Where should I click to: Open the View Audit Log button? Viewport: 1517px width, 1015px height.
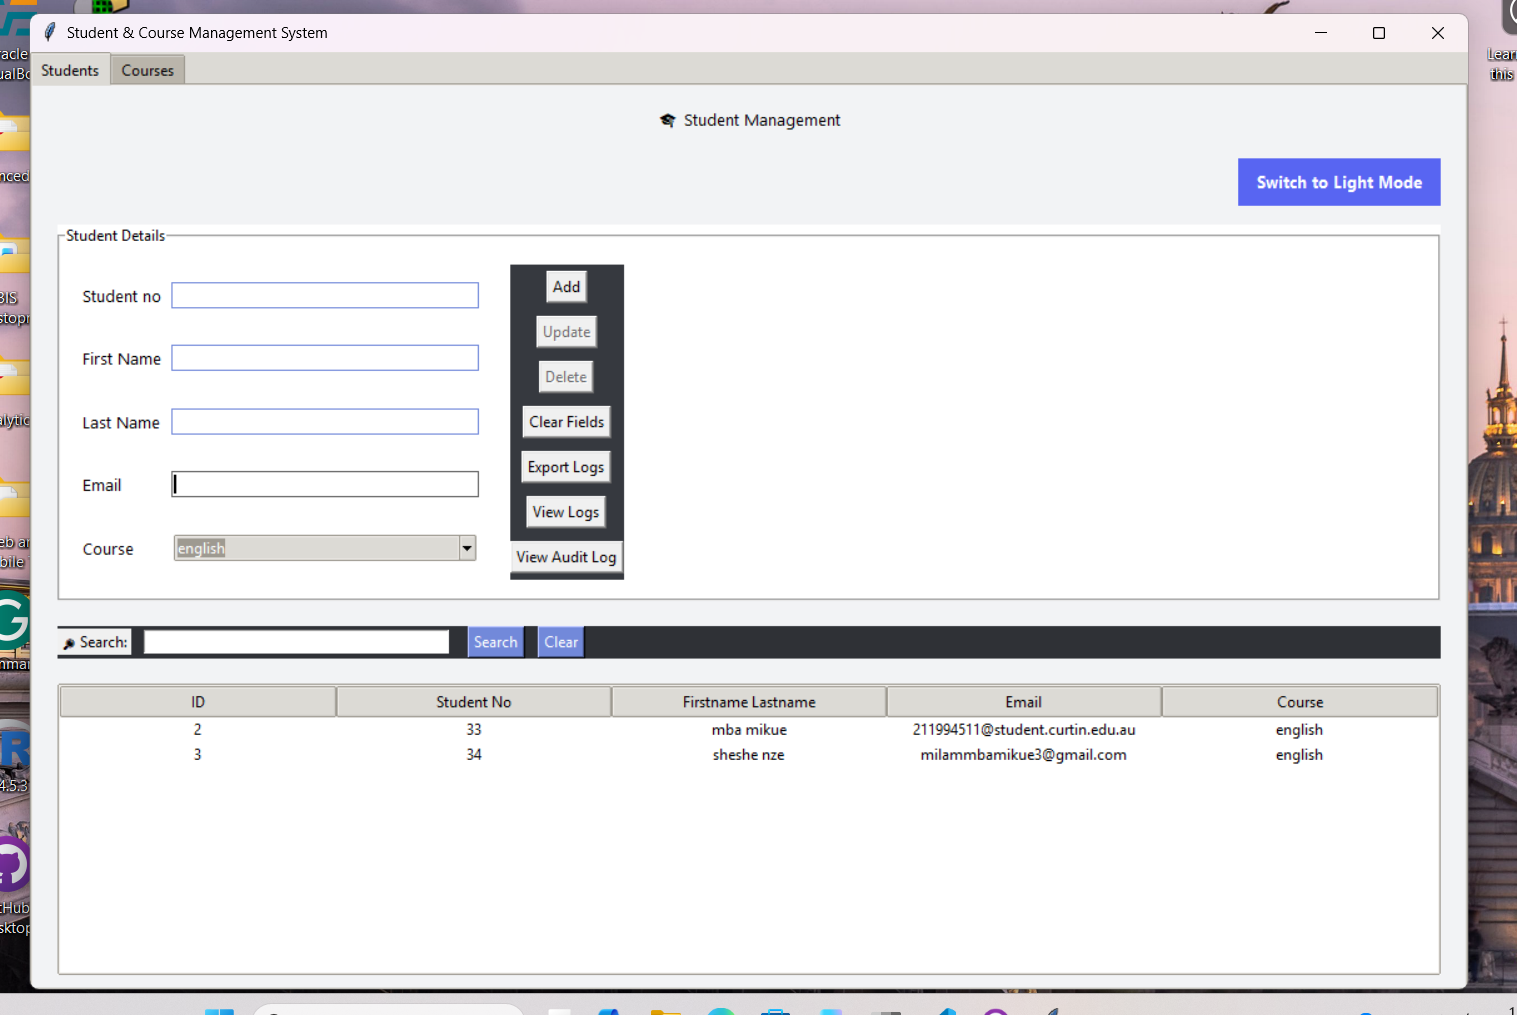tap(566, 557)
